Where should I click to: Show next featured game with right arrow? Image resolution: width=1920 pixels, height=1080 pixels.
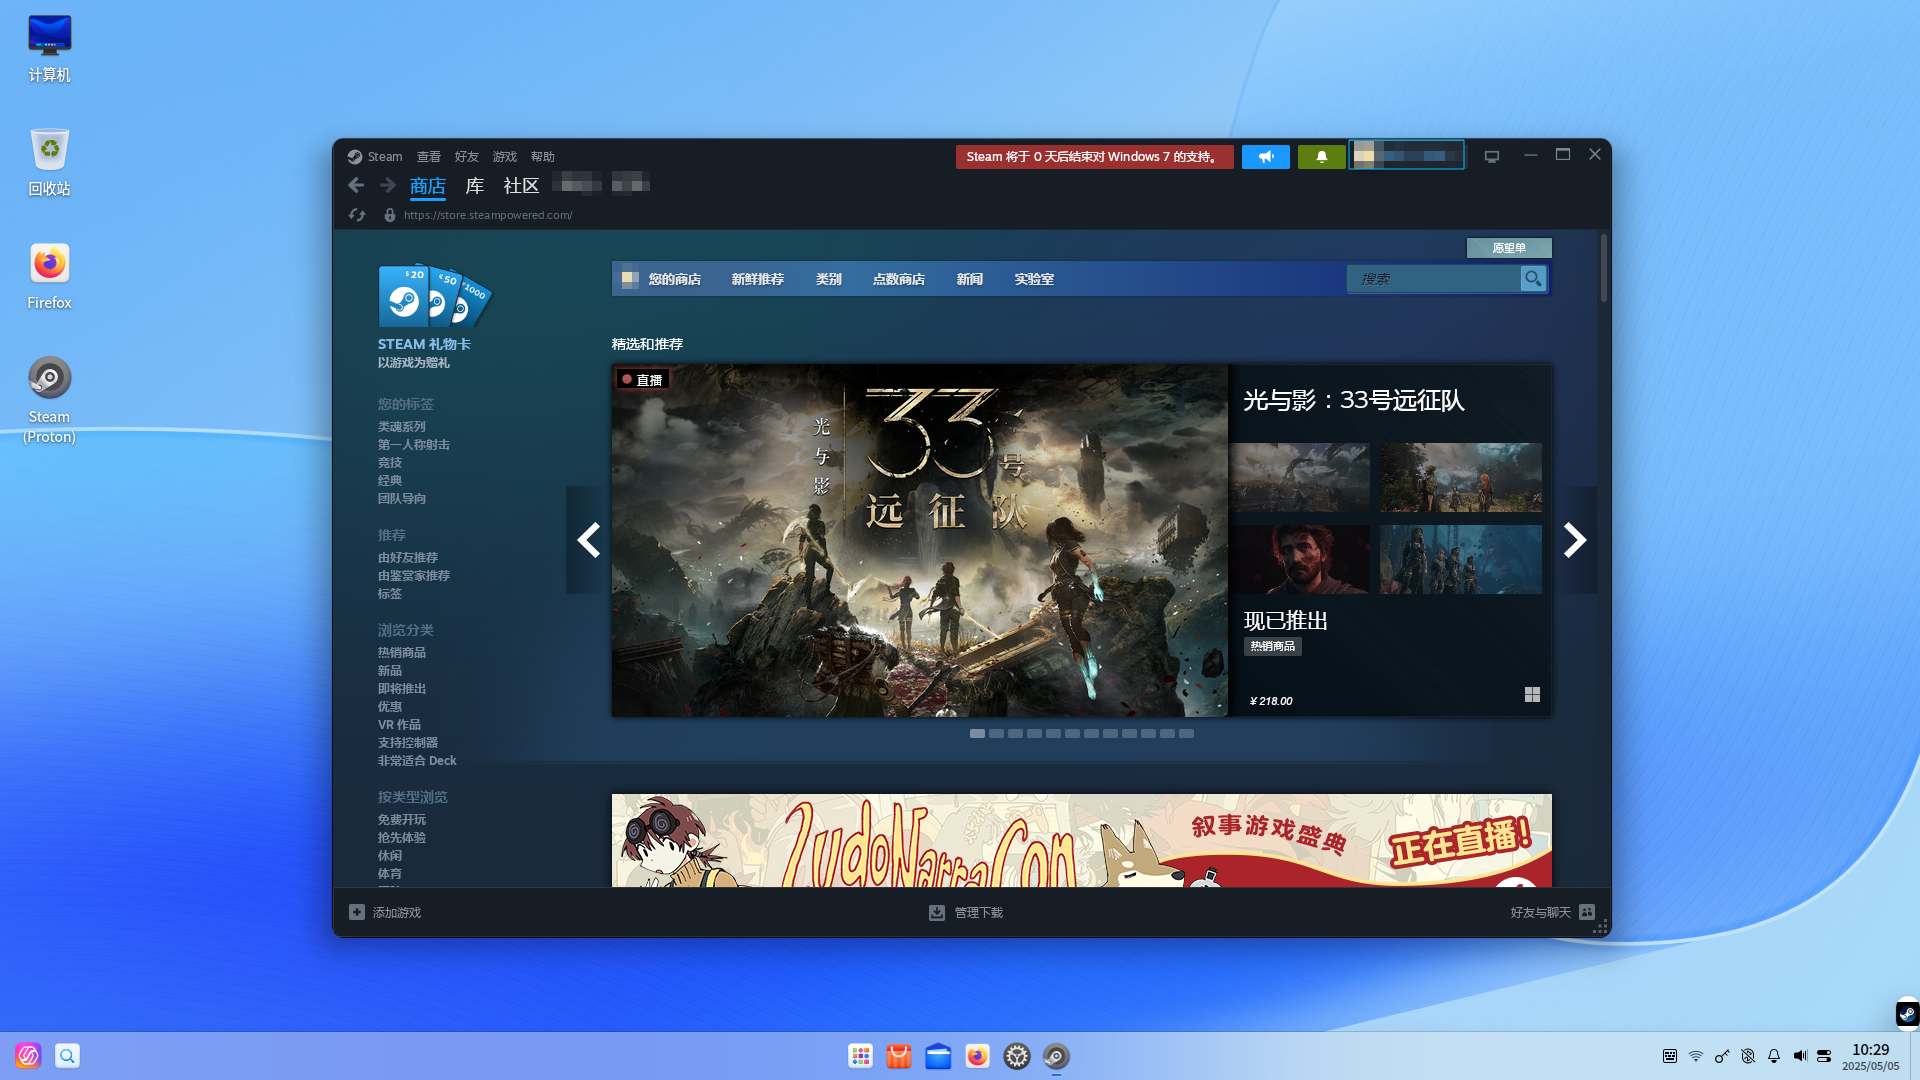point(1575,540)
